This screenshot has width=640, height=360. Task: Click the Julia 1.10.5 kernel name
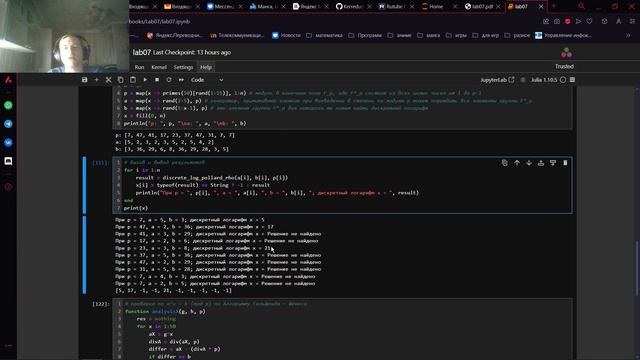pos(544,80)
